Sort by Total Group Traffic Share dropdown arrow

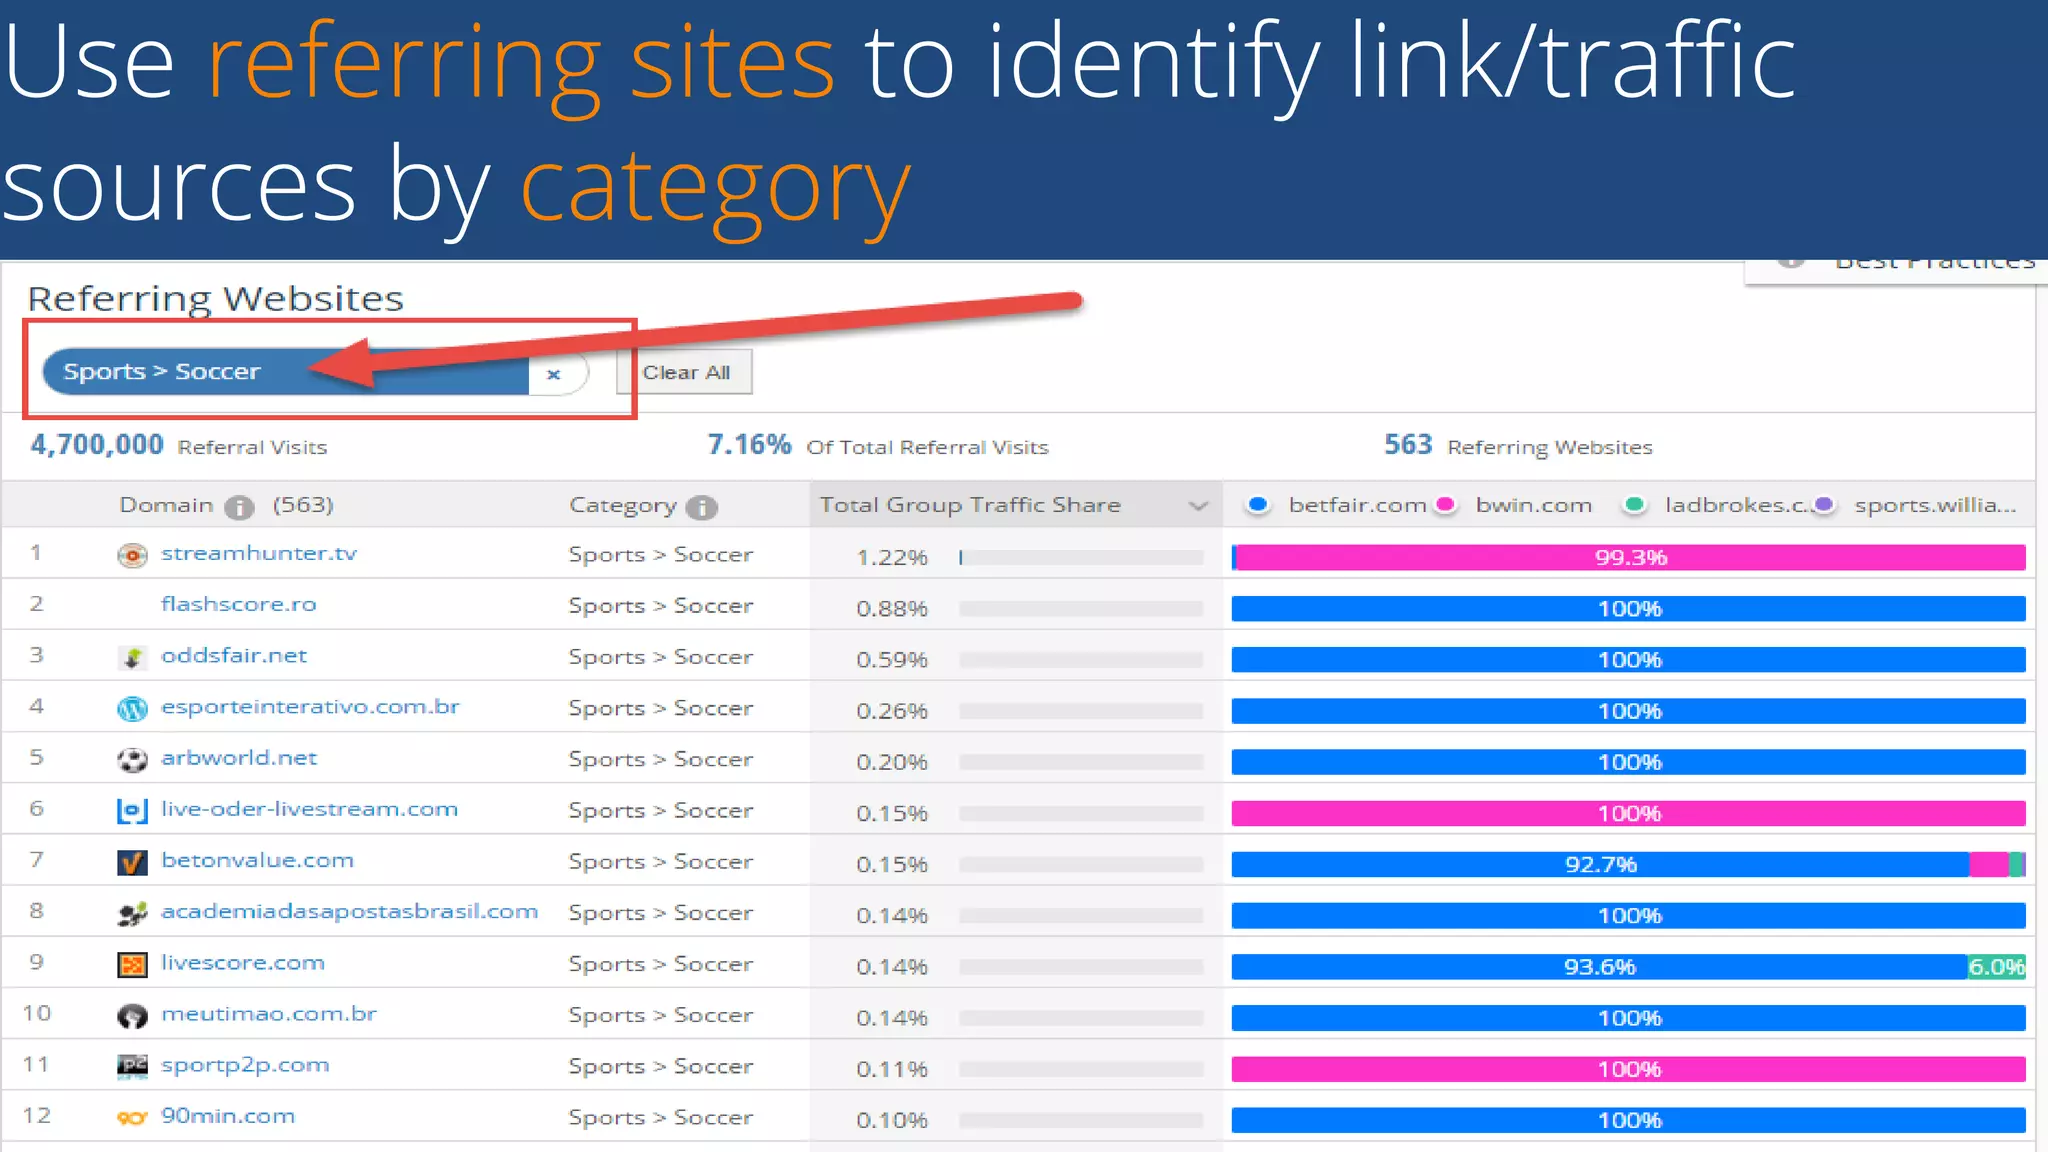point(1198,506)
